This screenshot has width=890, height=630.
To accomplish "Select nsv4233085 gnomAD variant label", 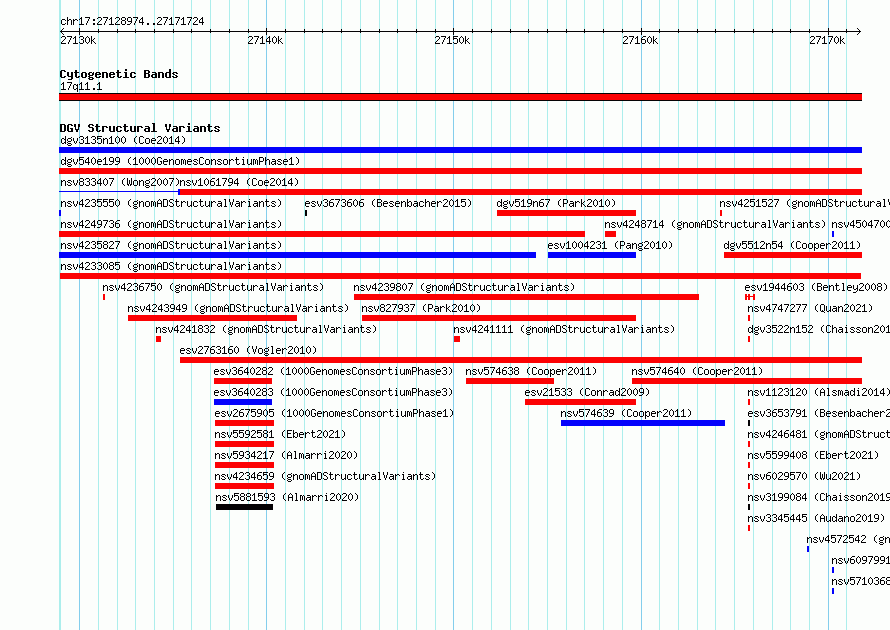I will coord(171,266).
